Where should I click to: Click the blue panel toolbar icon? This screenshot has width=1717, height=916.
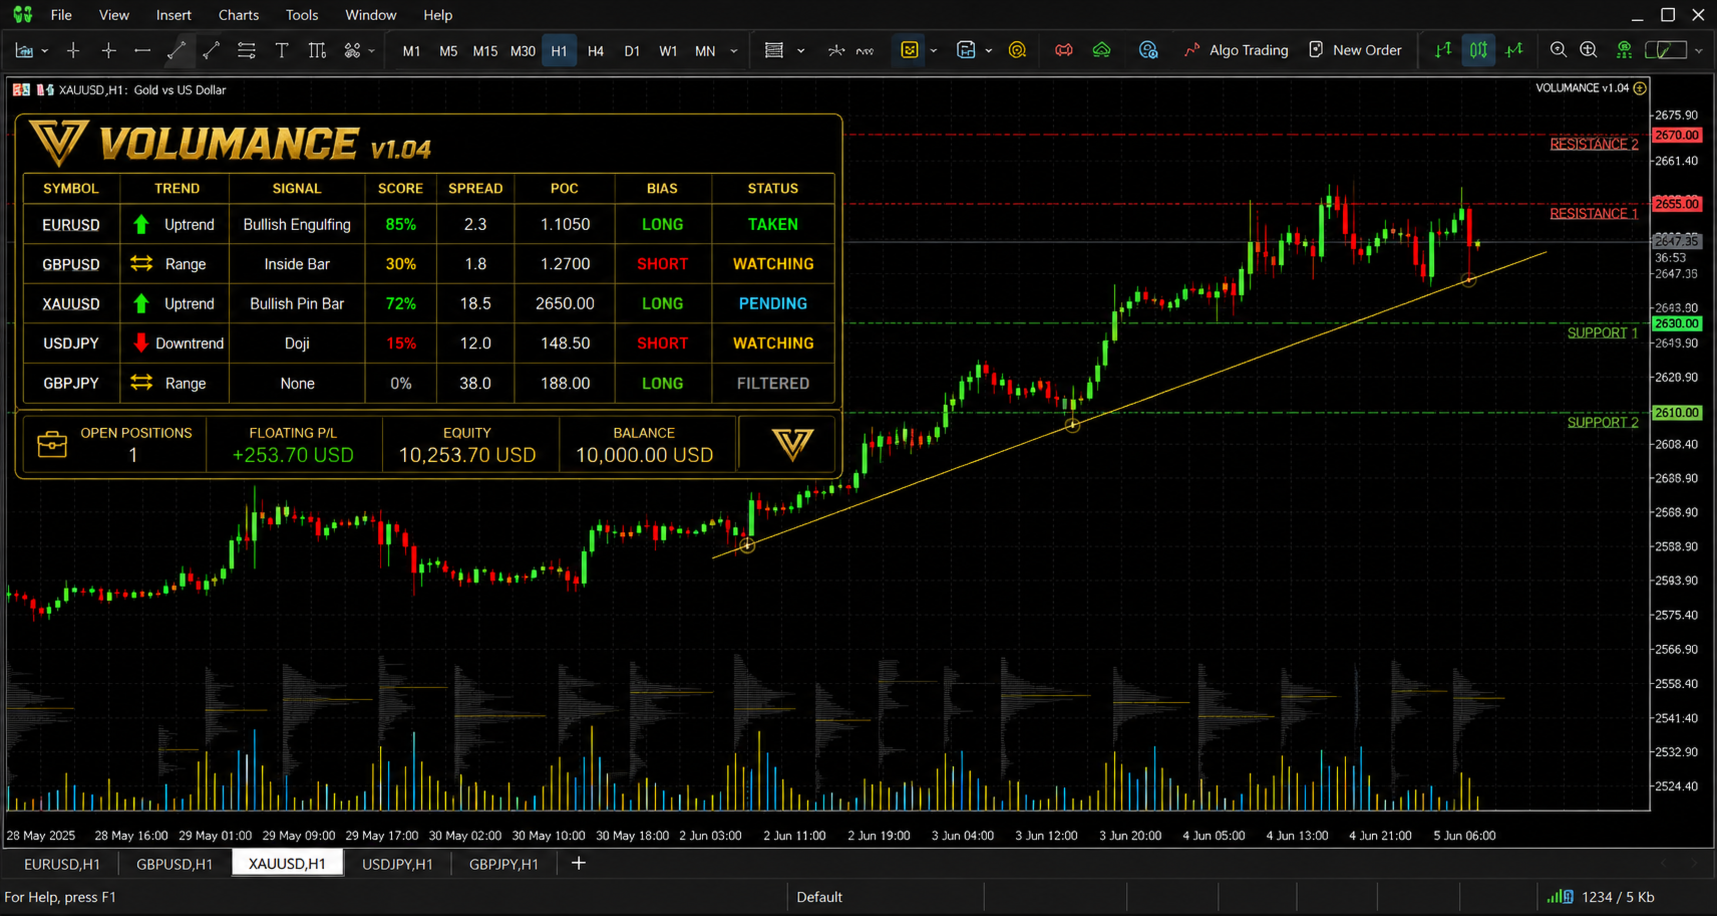pyautogui.click(x=966, y=50)
